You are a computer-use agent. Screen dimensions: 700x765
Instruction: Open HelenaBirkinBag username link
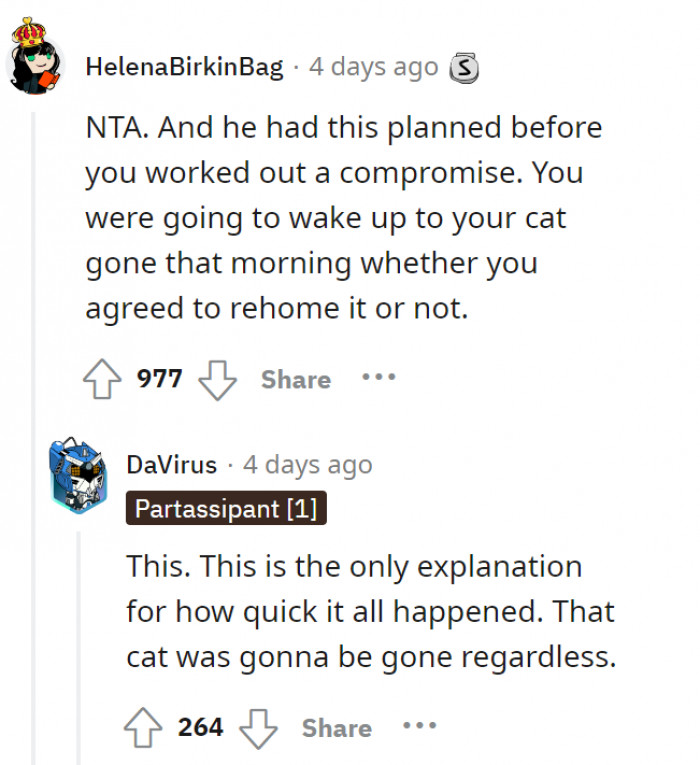tap(186, 68)
